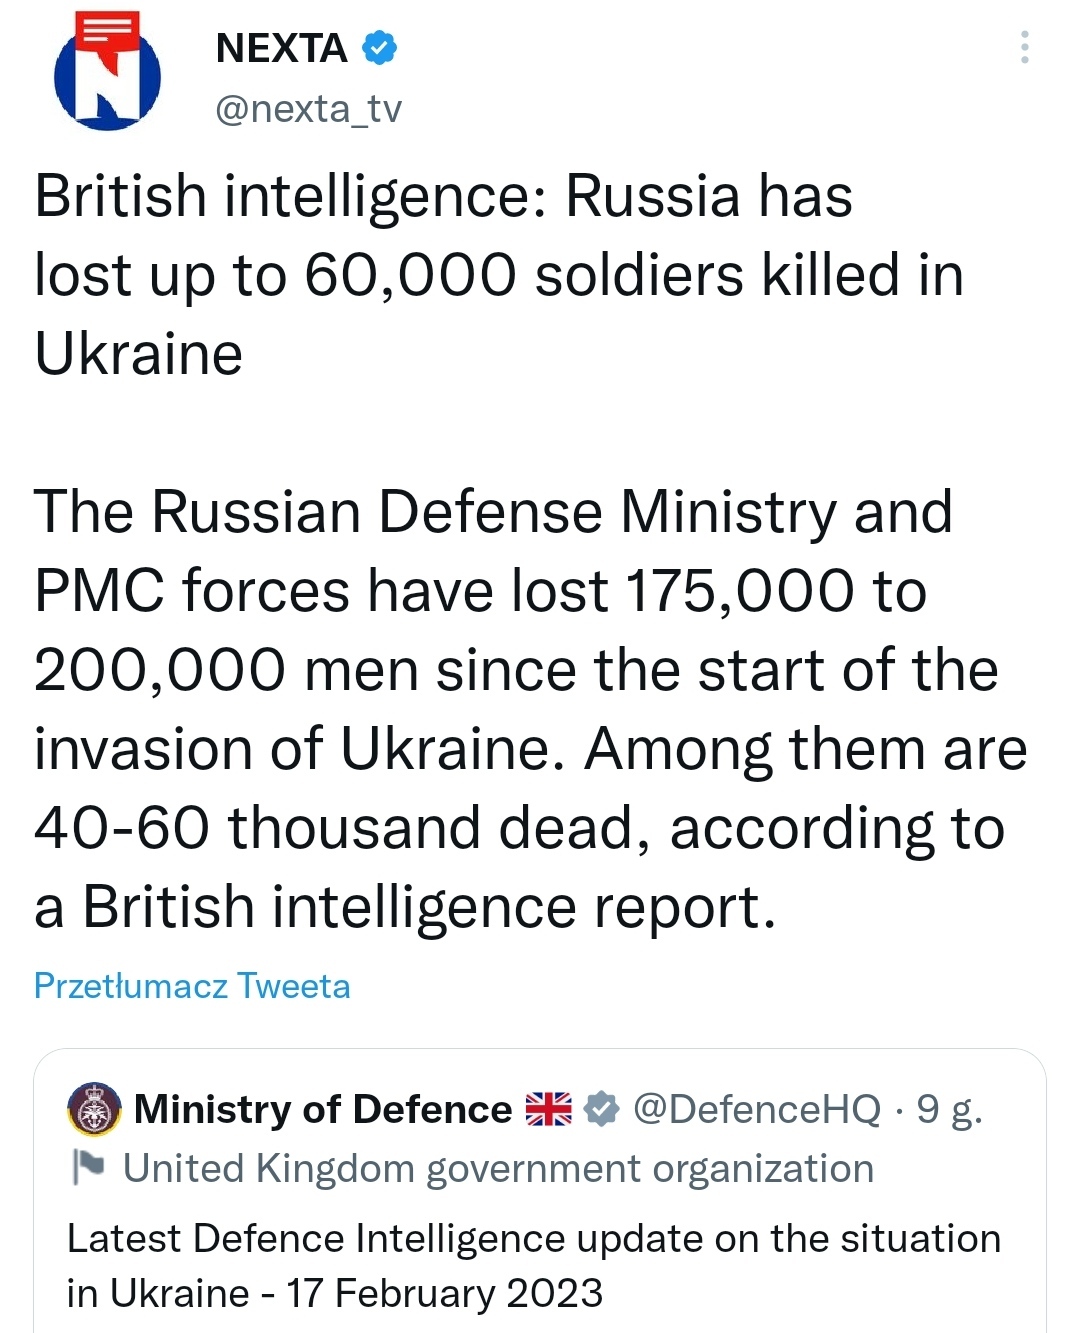Screen dimensions: 1080x1333
Task: Click the NEXTA display name
Action: [x=281, y=48]
